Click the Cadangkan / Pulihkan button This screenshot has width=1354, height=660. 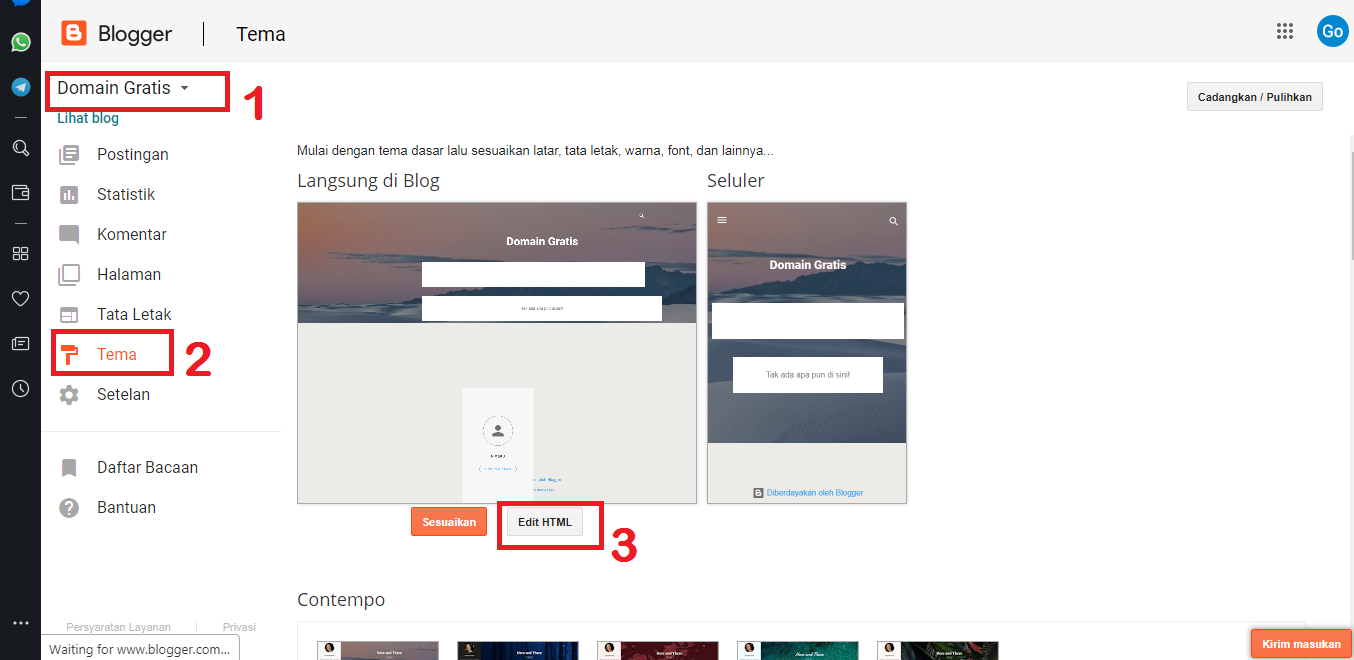coord(1254,97)
